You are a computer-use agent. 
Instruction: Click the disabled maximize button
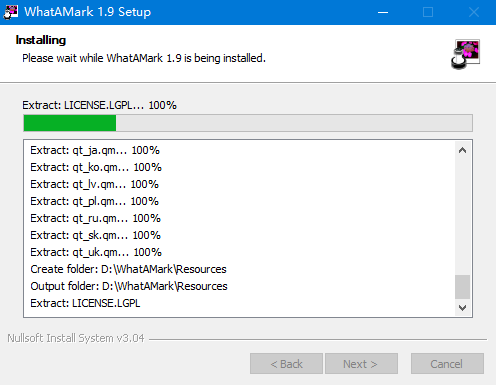[428, 12]
